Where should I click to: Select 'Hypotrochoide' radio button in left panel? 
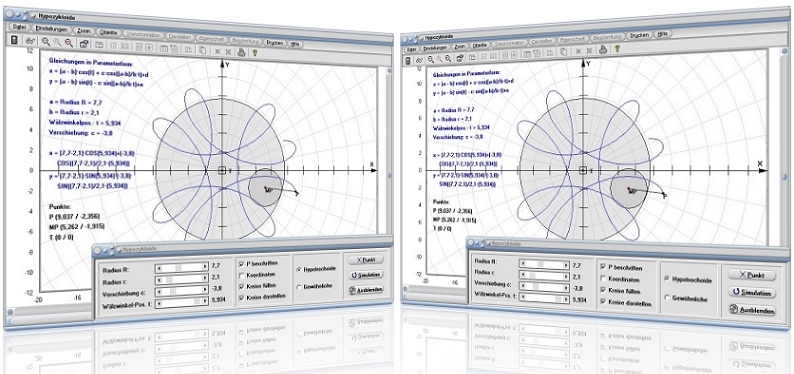coord(299,269)
